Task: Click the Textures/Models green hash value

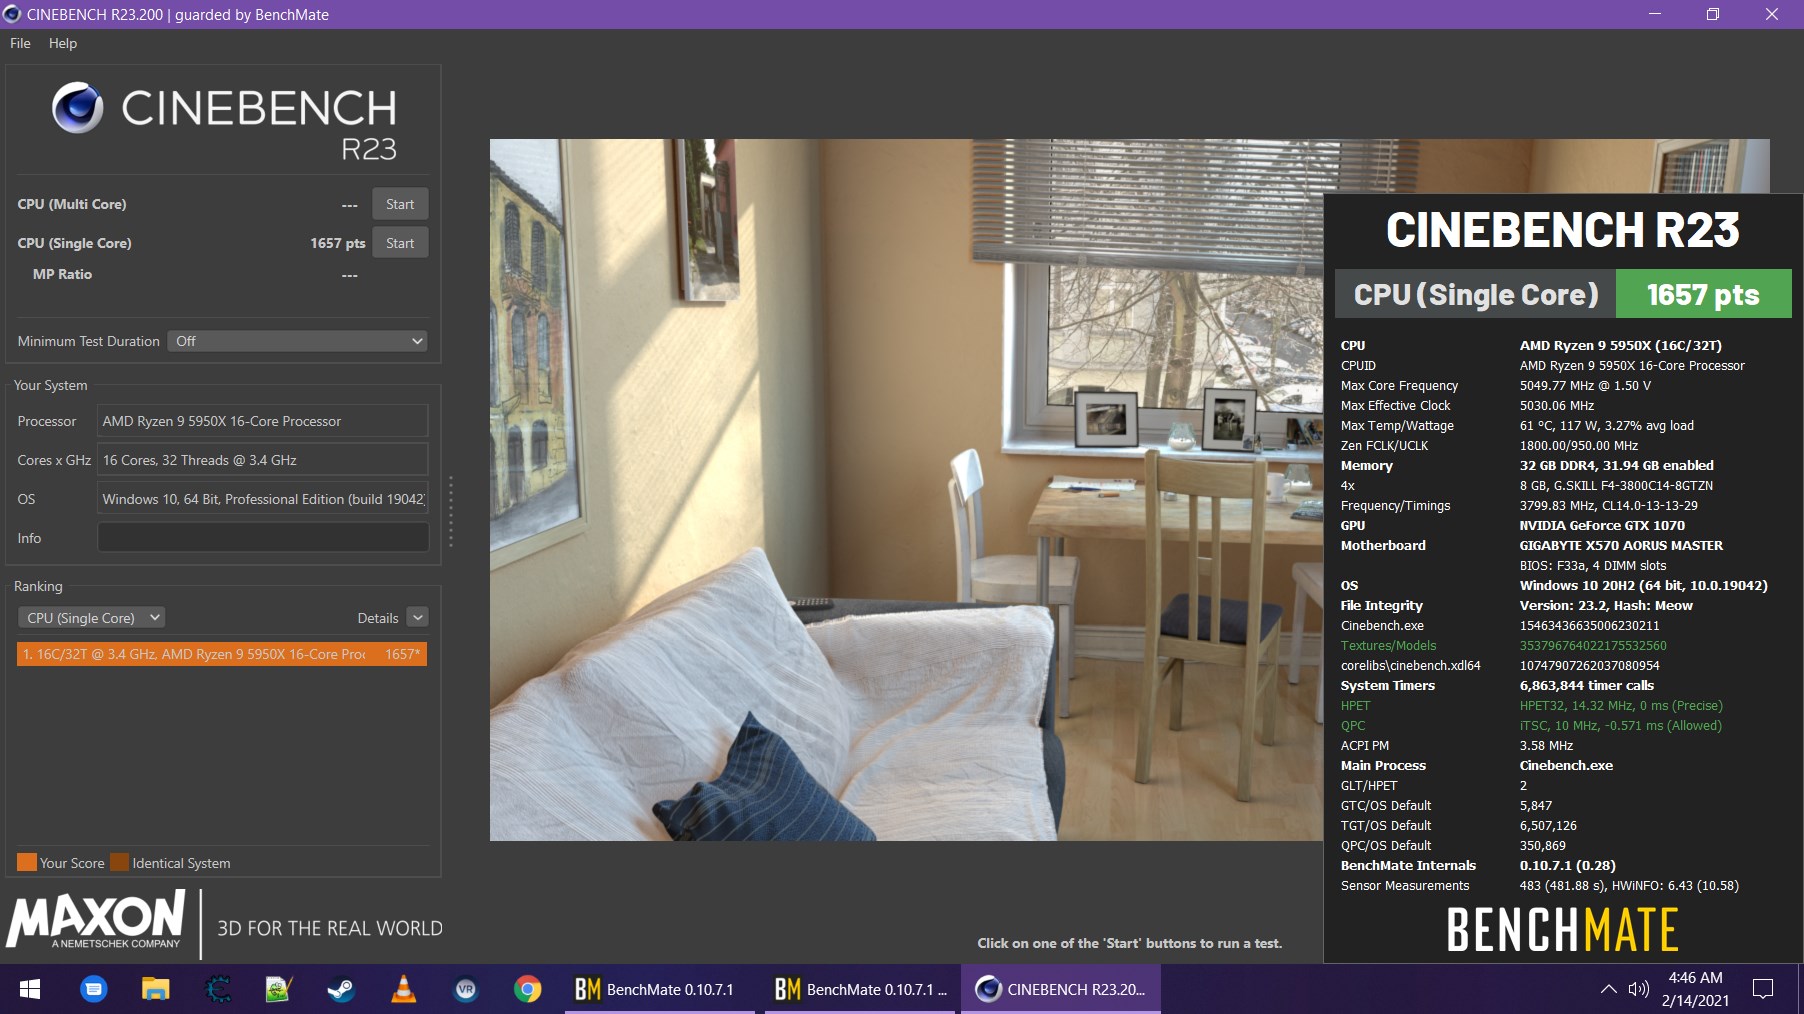Action: [1593, 646]
